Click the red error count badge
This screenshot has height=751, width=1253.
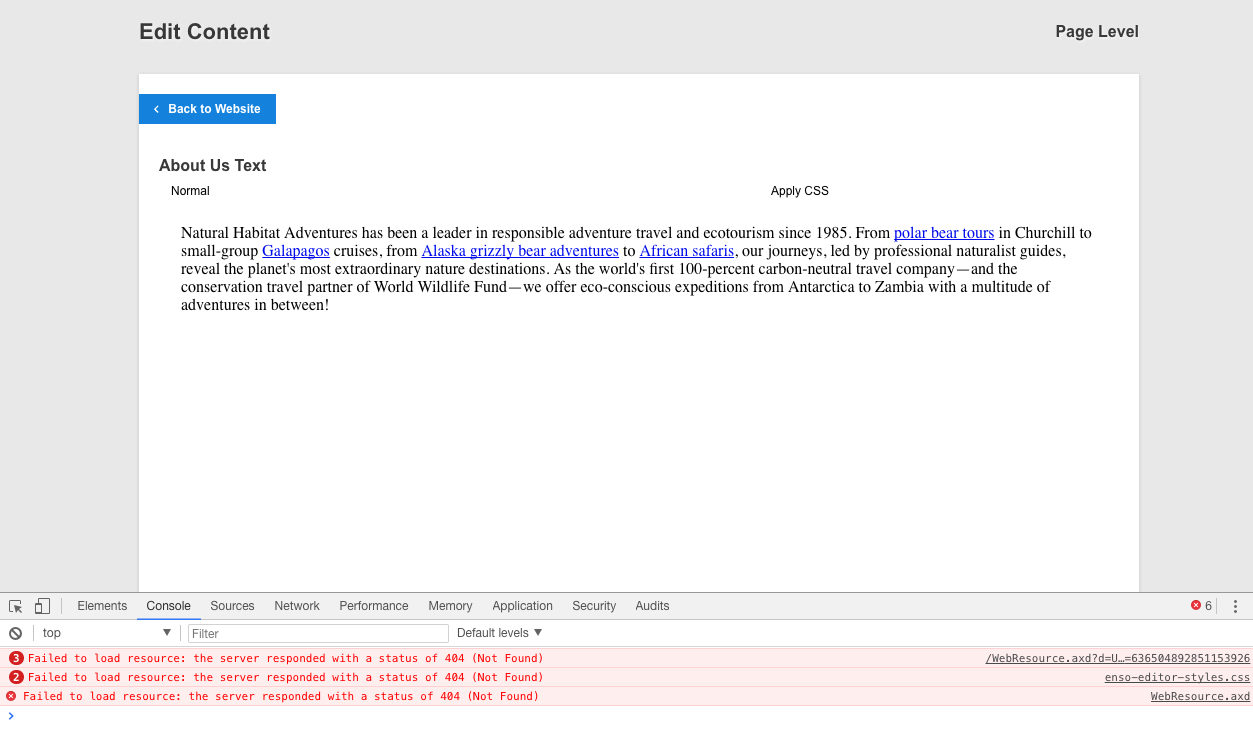point(1201,606)
